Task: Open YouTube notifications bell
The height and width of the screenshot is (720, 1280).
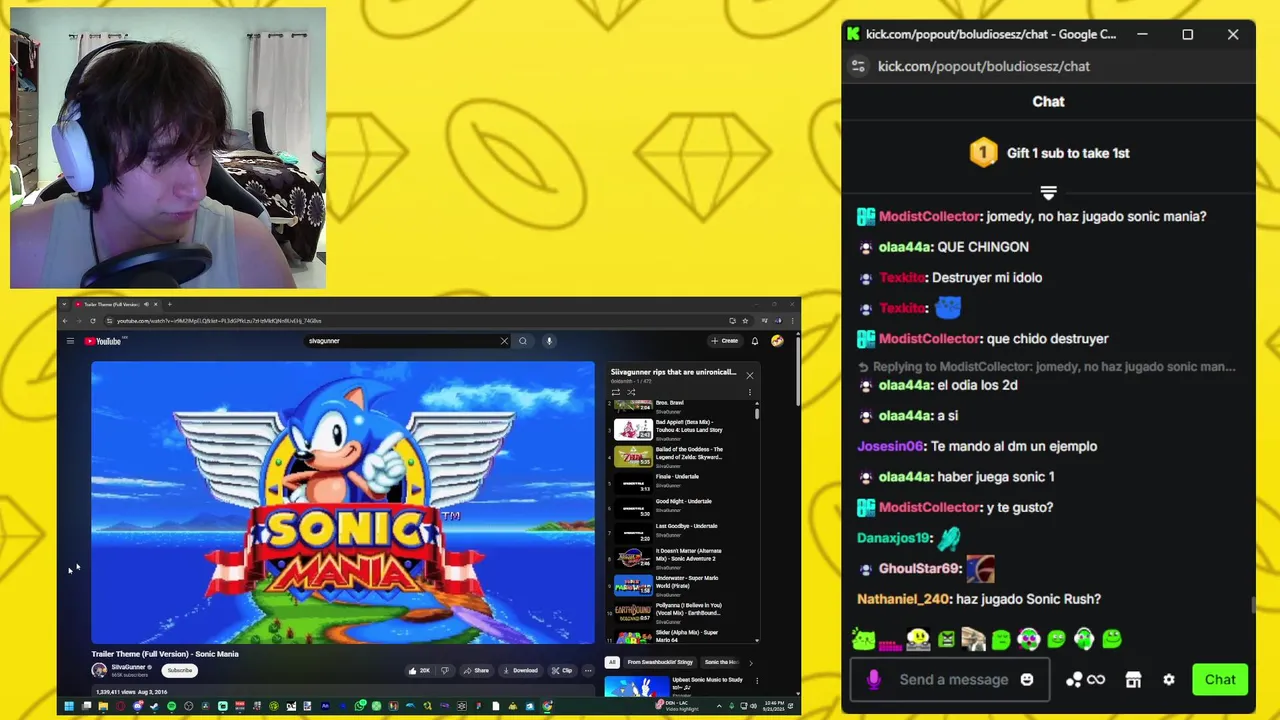Action: click(755, 341)
